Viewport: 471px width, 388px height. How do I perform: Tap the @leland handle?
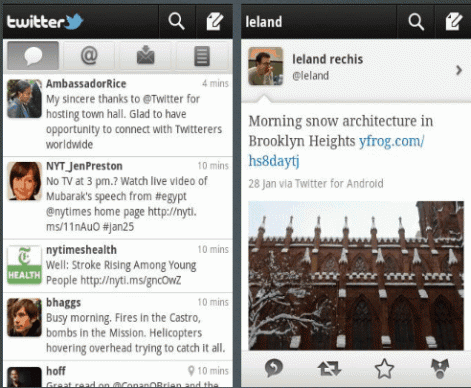tap(311, 76)
